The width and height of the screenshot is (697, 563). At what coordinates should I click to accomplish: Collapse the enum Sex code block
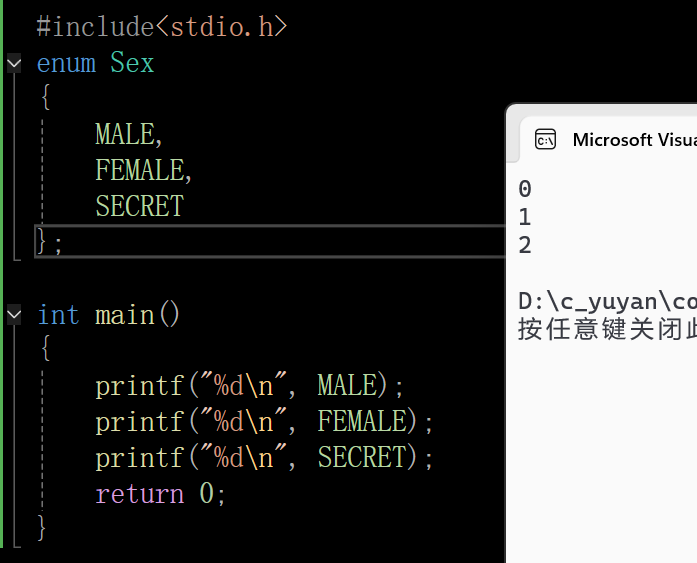pyautogui.click(x=14, y=63)
